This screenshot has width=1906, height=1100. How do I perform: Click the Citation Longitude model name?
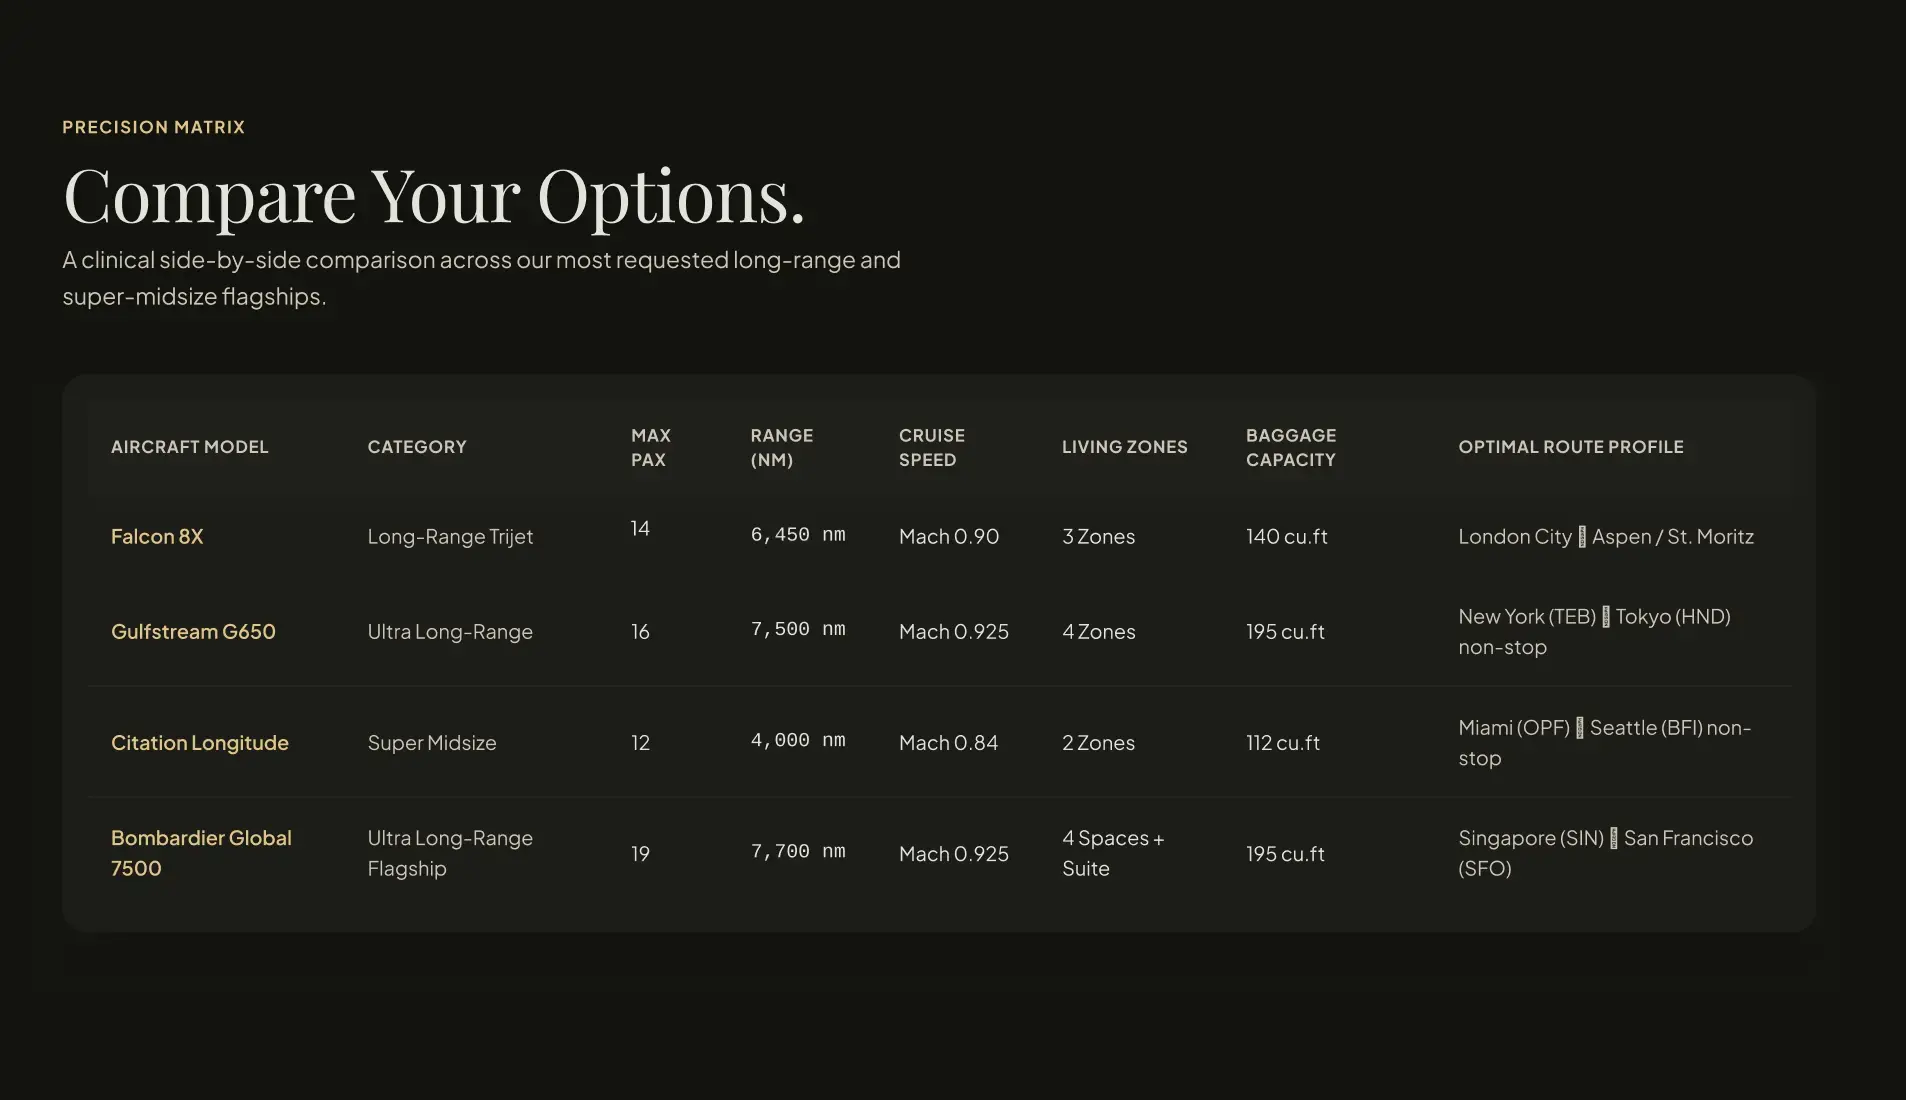[200, 743]
